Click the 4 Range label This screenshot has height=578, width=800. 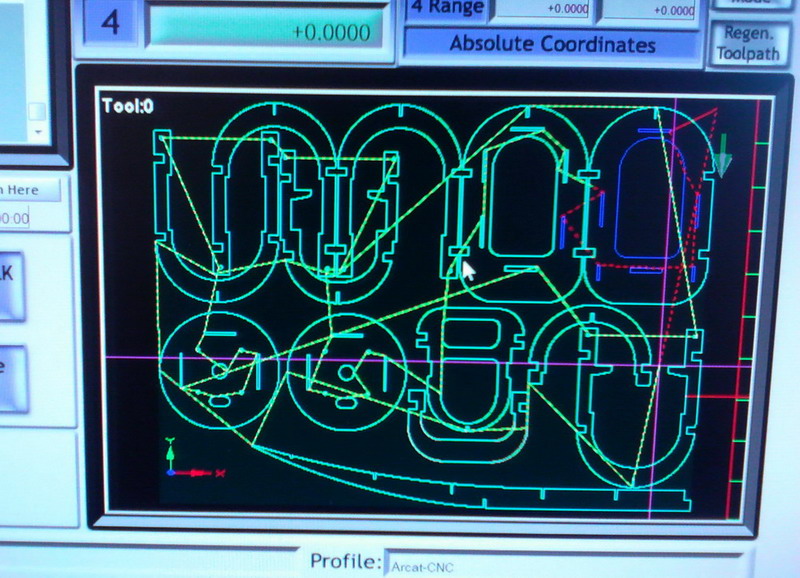[448, 9]
